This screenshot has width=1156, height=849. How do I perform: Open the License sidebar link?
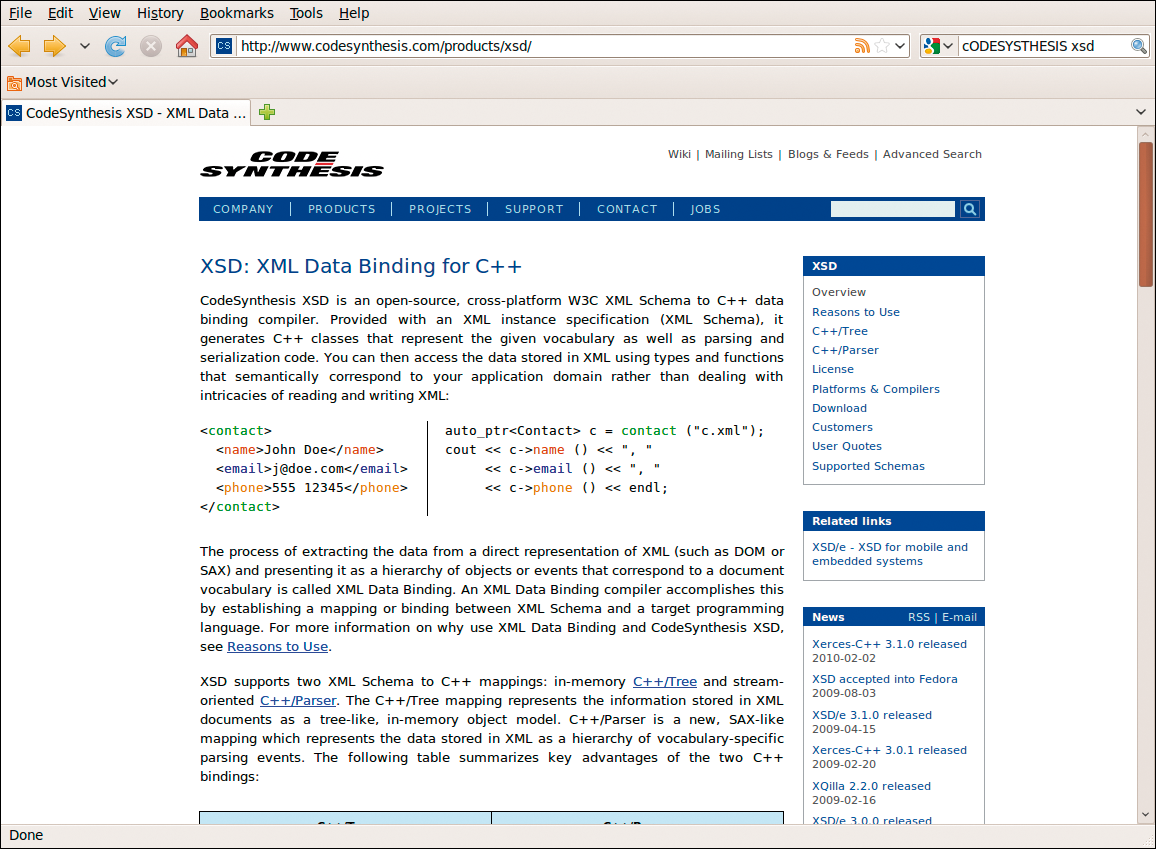click(x=833, y=369)
